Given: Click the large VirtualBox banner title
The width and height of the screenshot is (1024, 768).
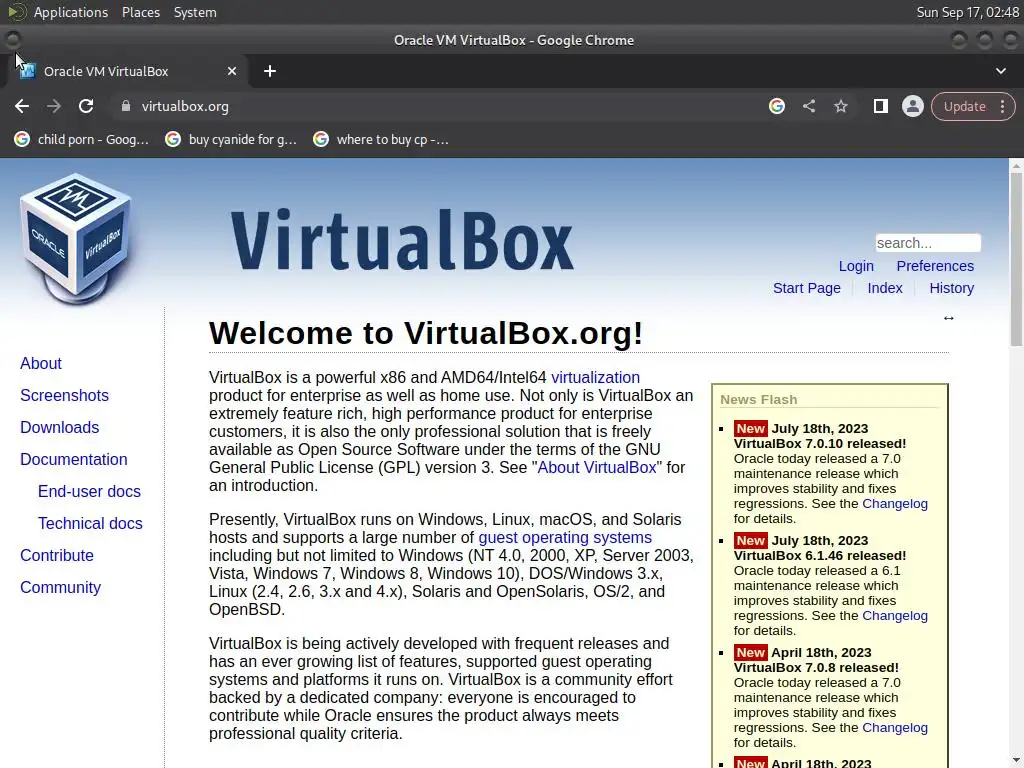Looking at the screenshot, I should coord(402,240).
